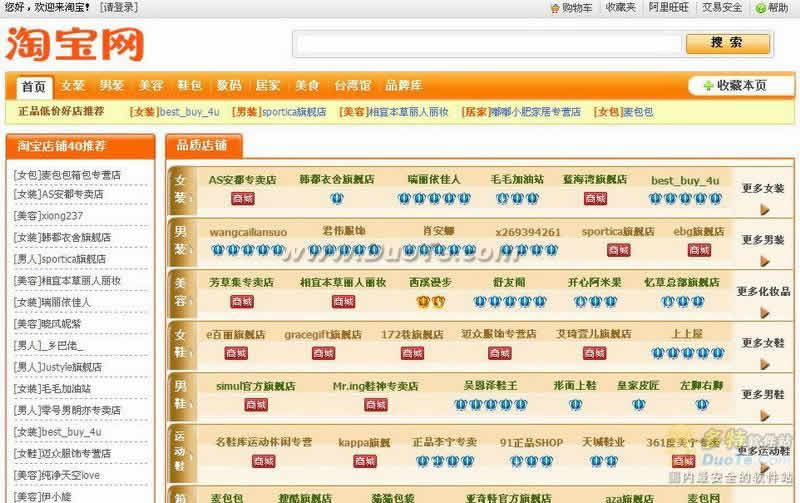Open the 居家 navigation tab
Viewport: 800px width, 503px height.
(268, 85)
